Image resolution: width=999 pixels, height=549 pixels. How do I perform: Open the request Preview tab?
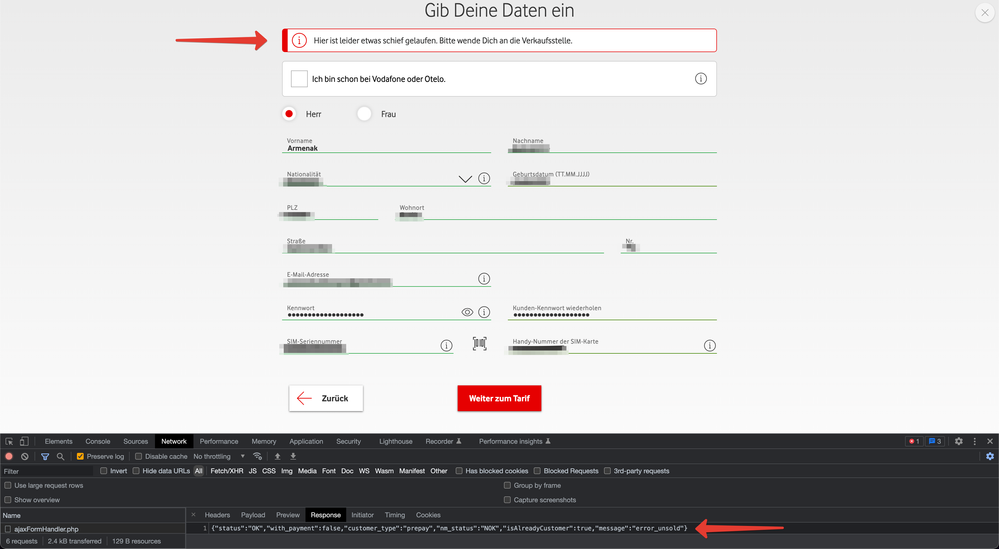pyautogui.click(x=288, y=515)
